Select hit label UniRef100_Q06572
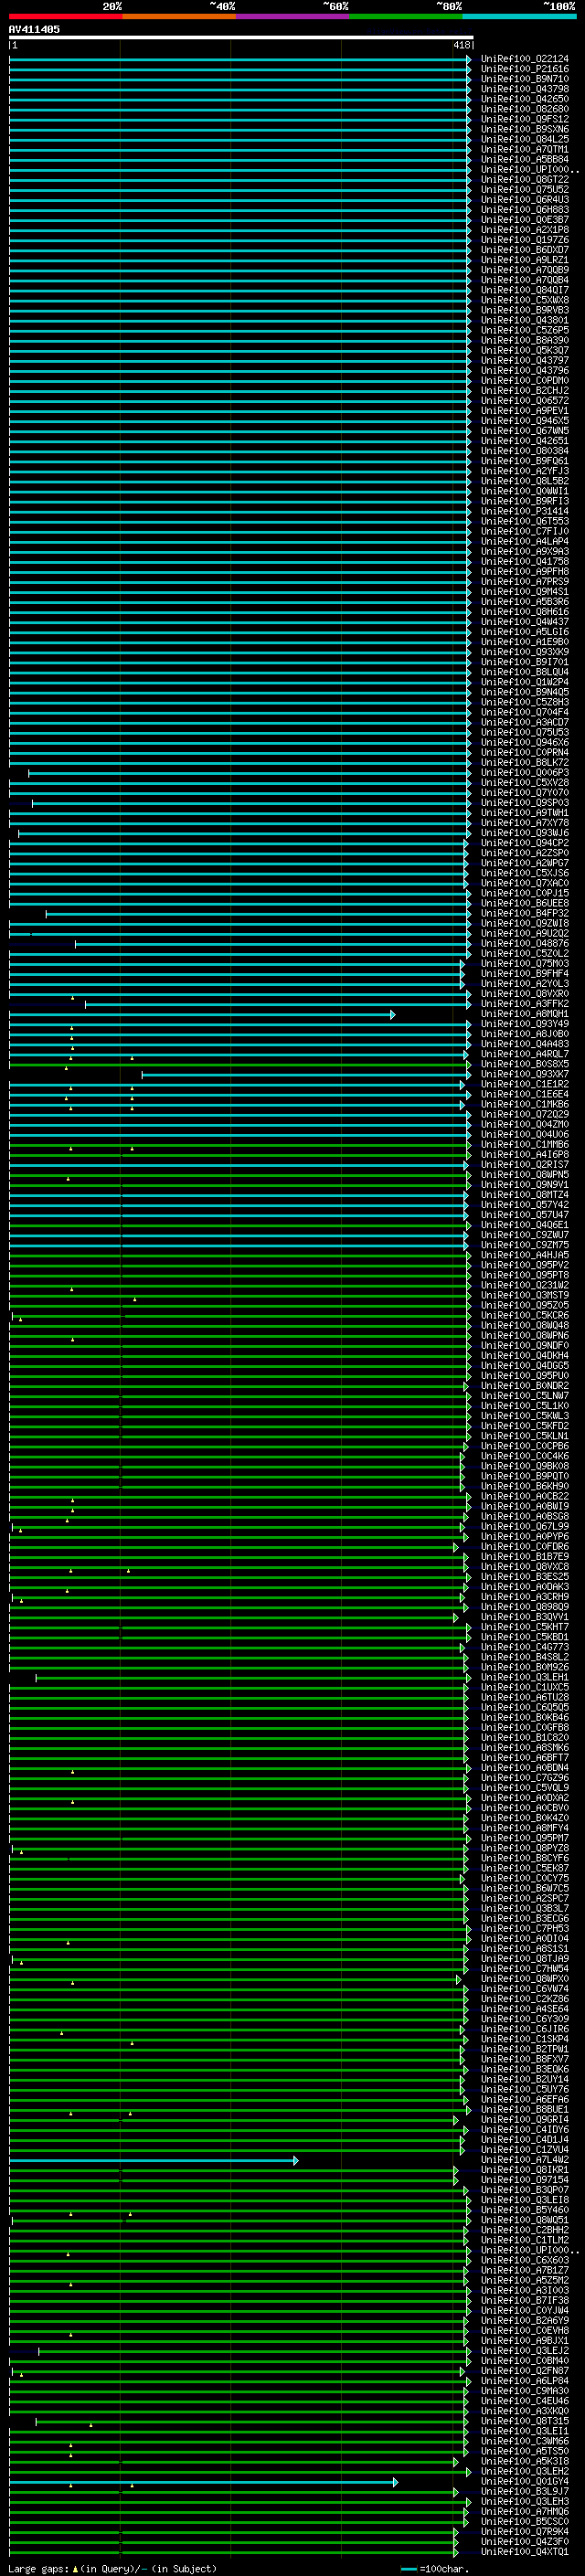The width and height of the screenshot is (585, 2576). pyautogui.click(x=525, y=400)
